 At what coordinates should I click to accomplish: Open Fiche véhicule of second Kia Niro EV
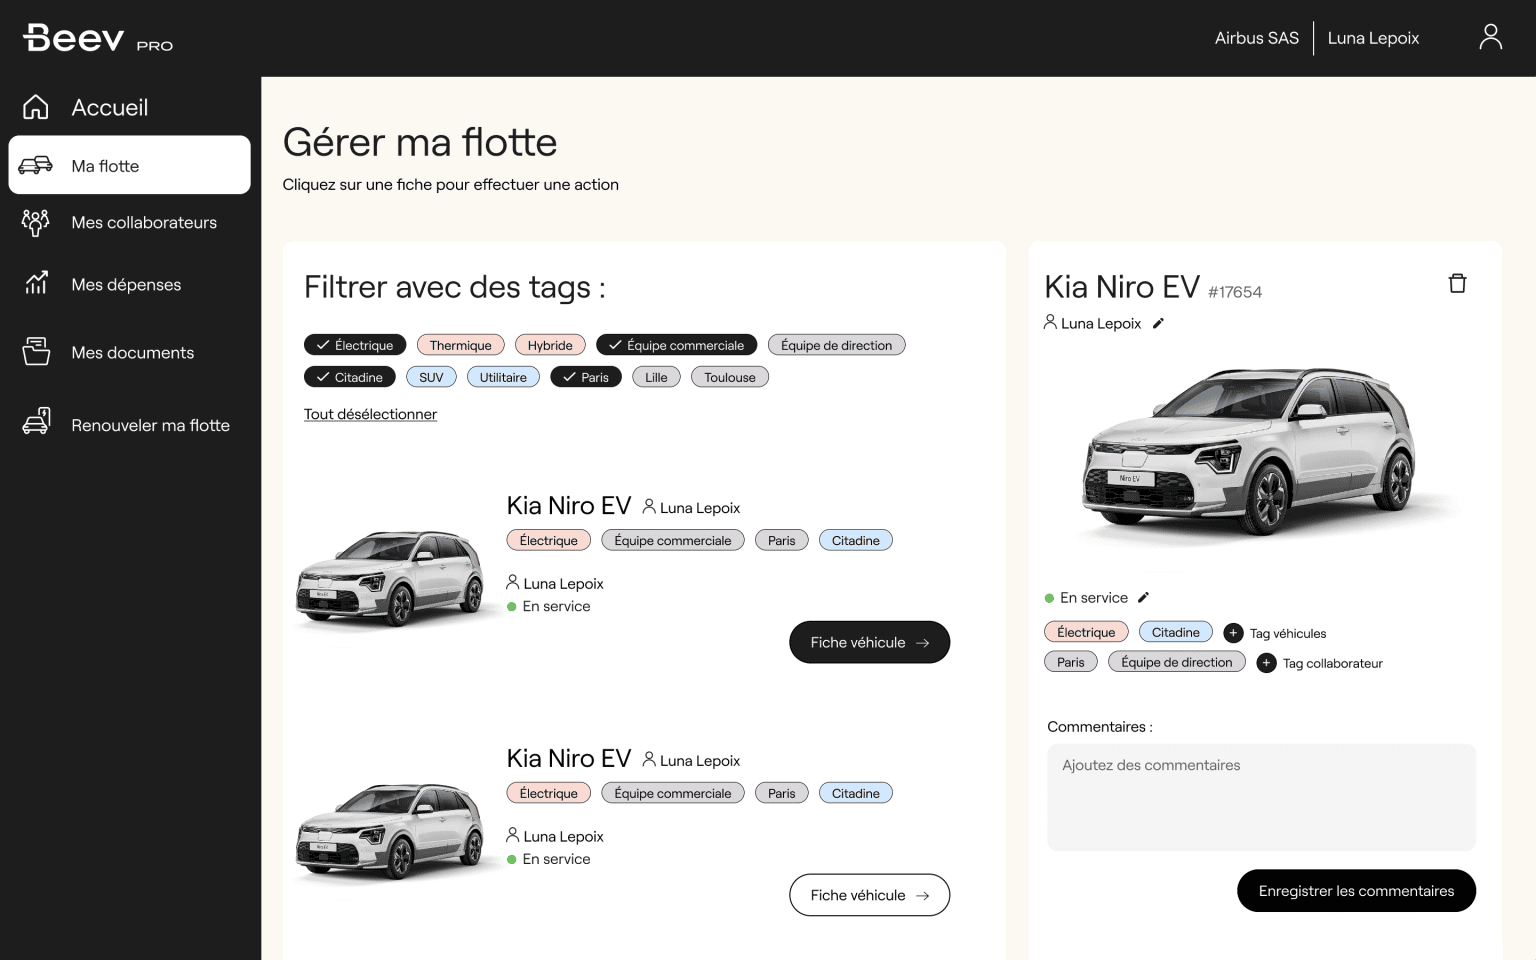pyautogui.click(x=869, y=895)
